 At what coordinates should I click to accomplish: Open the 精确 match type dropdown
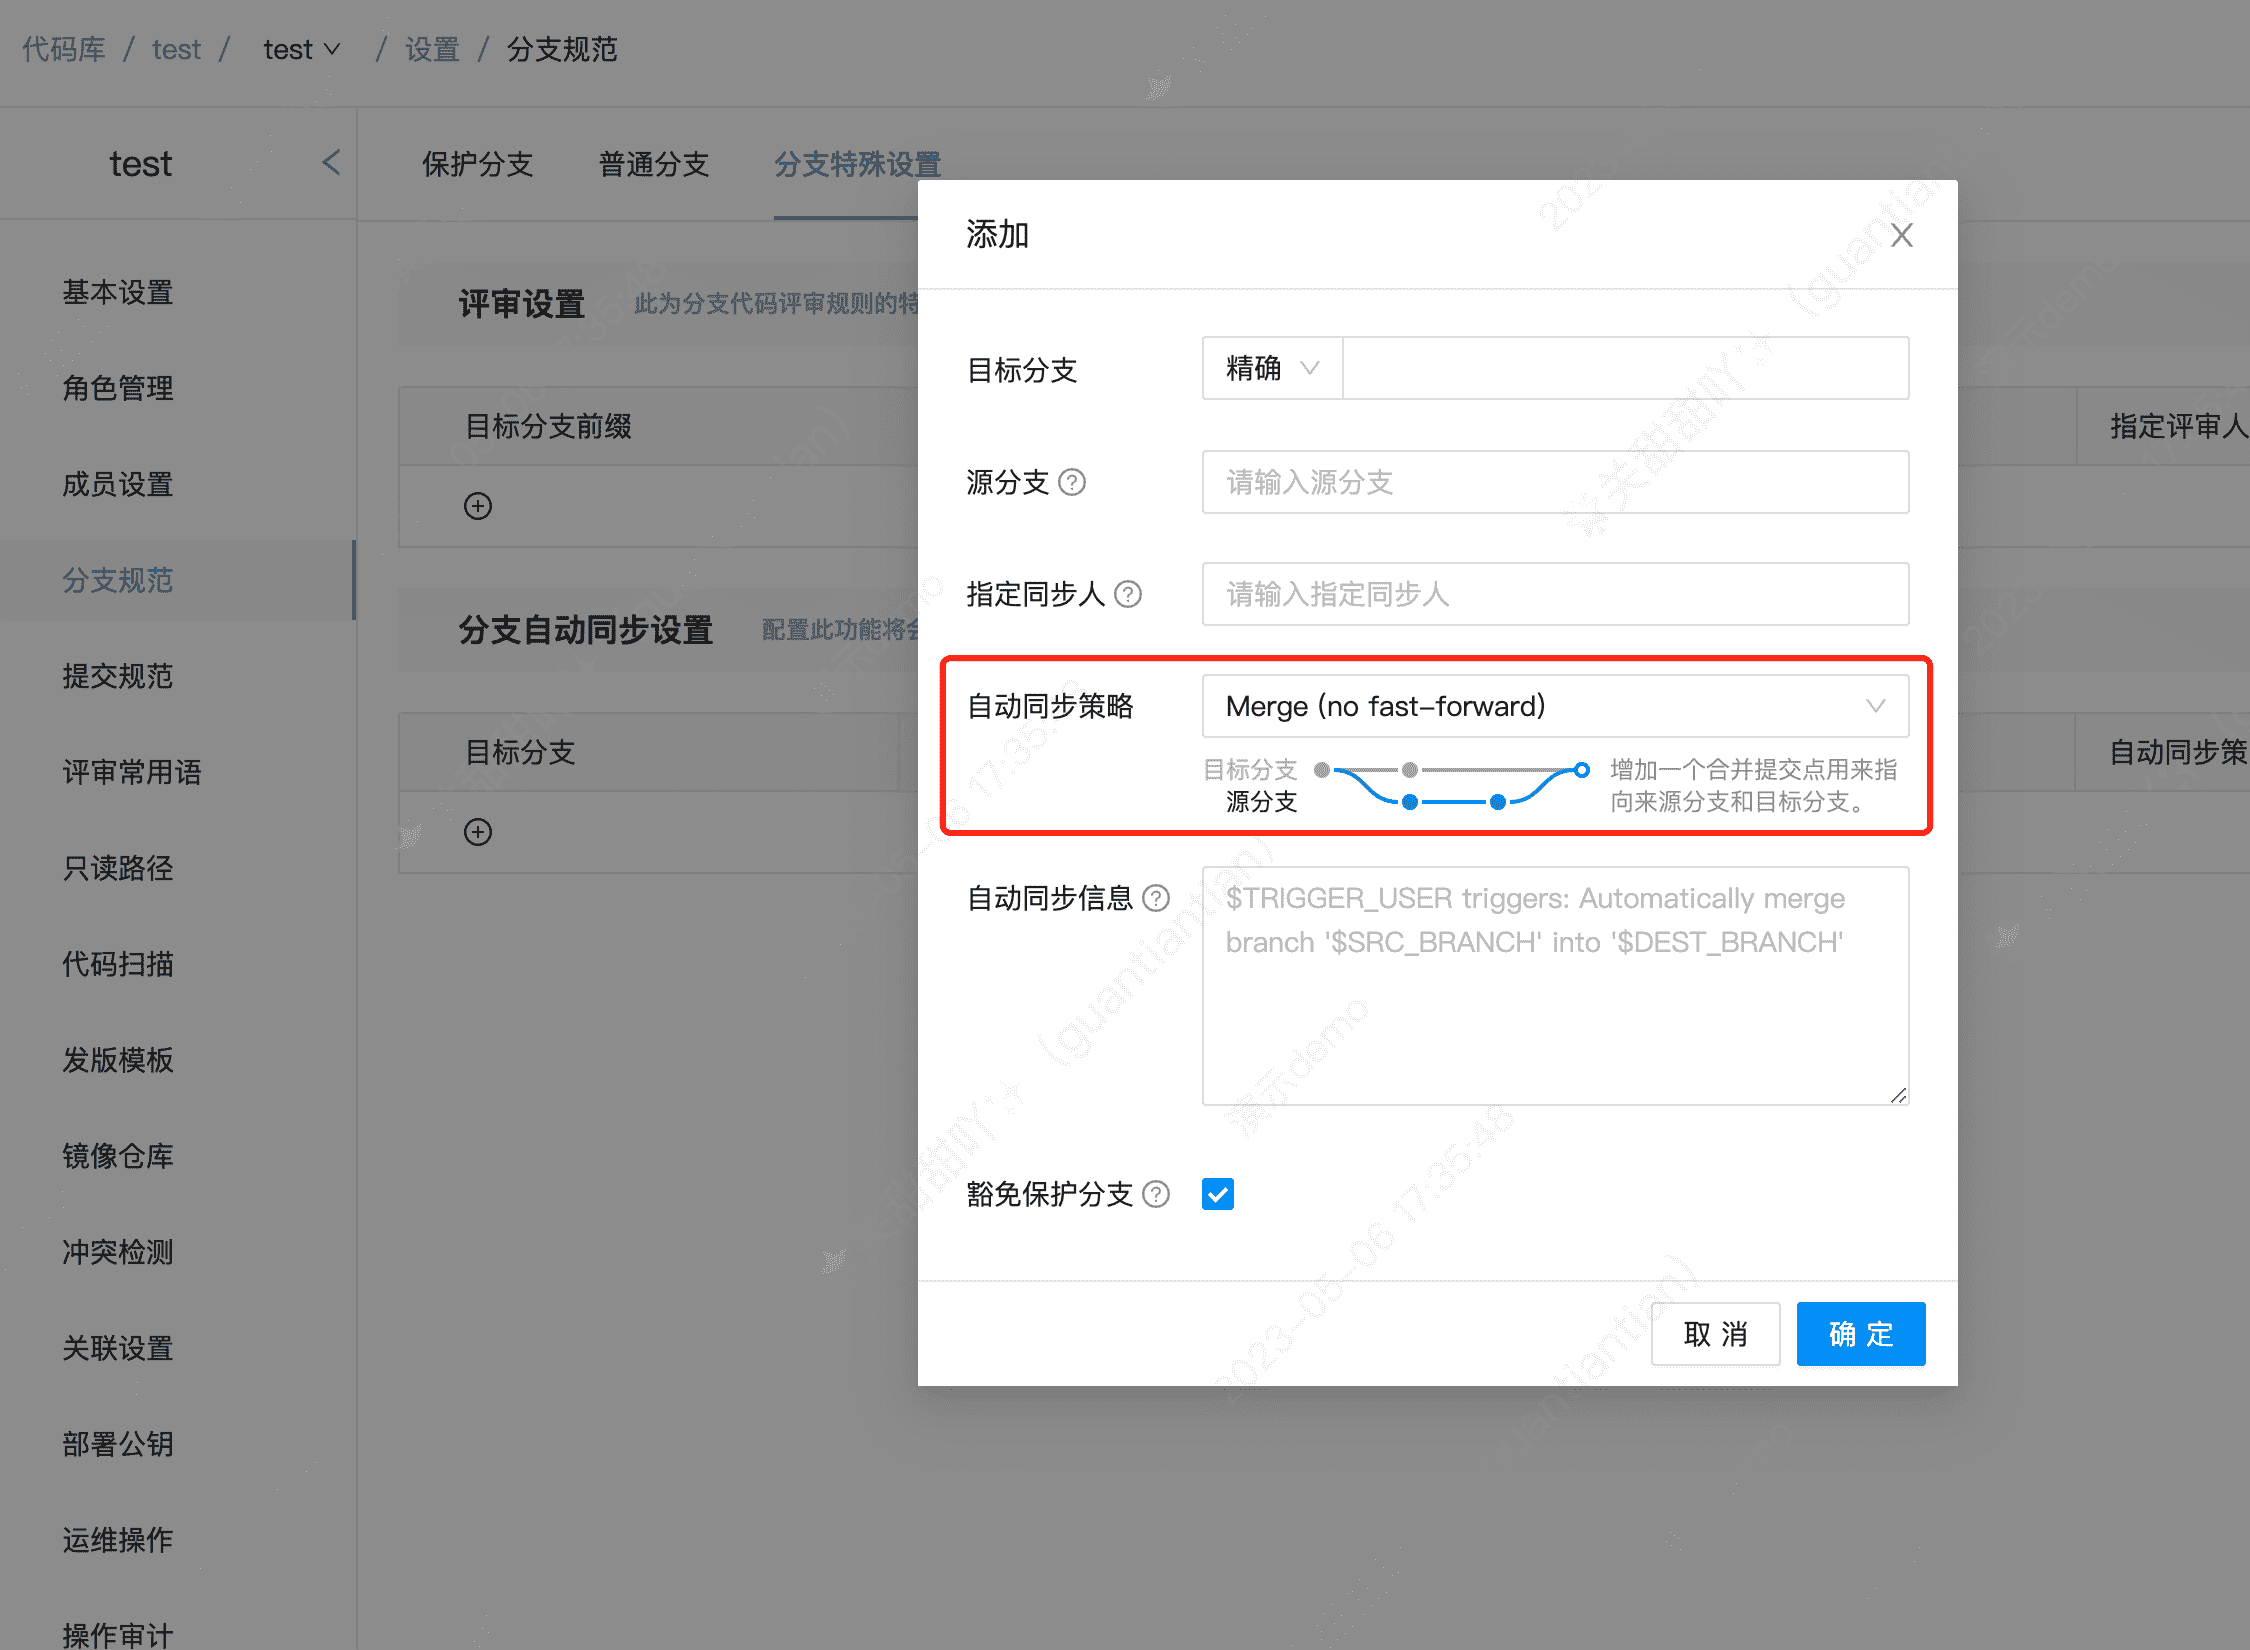tap(1271, 368)
